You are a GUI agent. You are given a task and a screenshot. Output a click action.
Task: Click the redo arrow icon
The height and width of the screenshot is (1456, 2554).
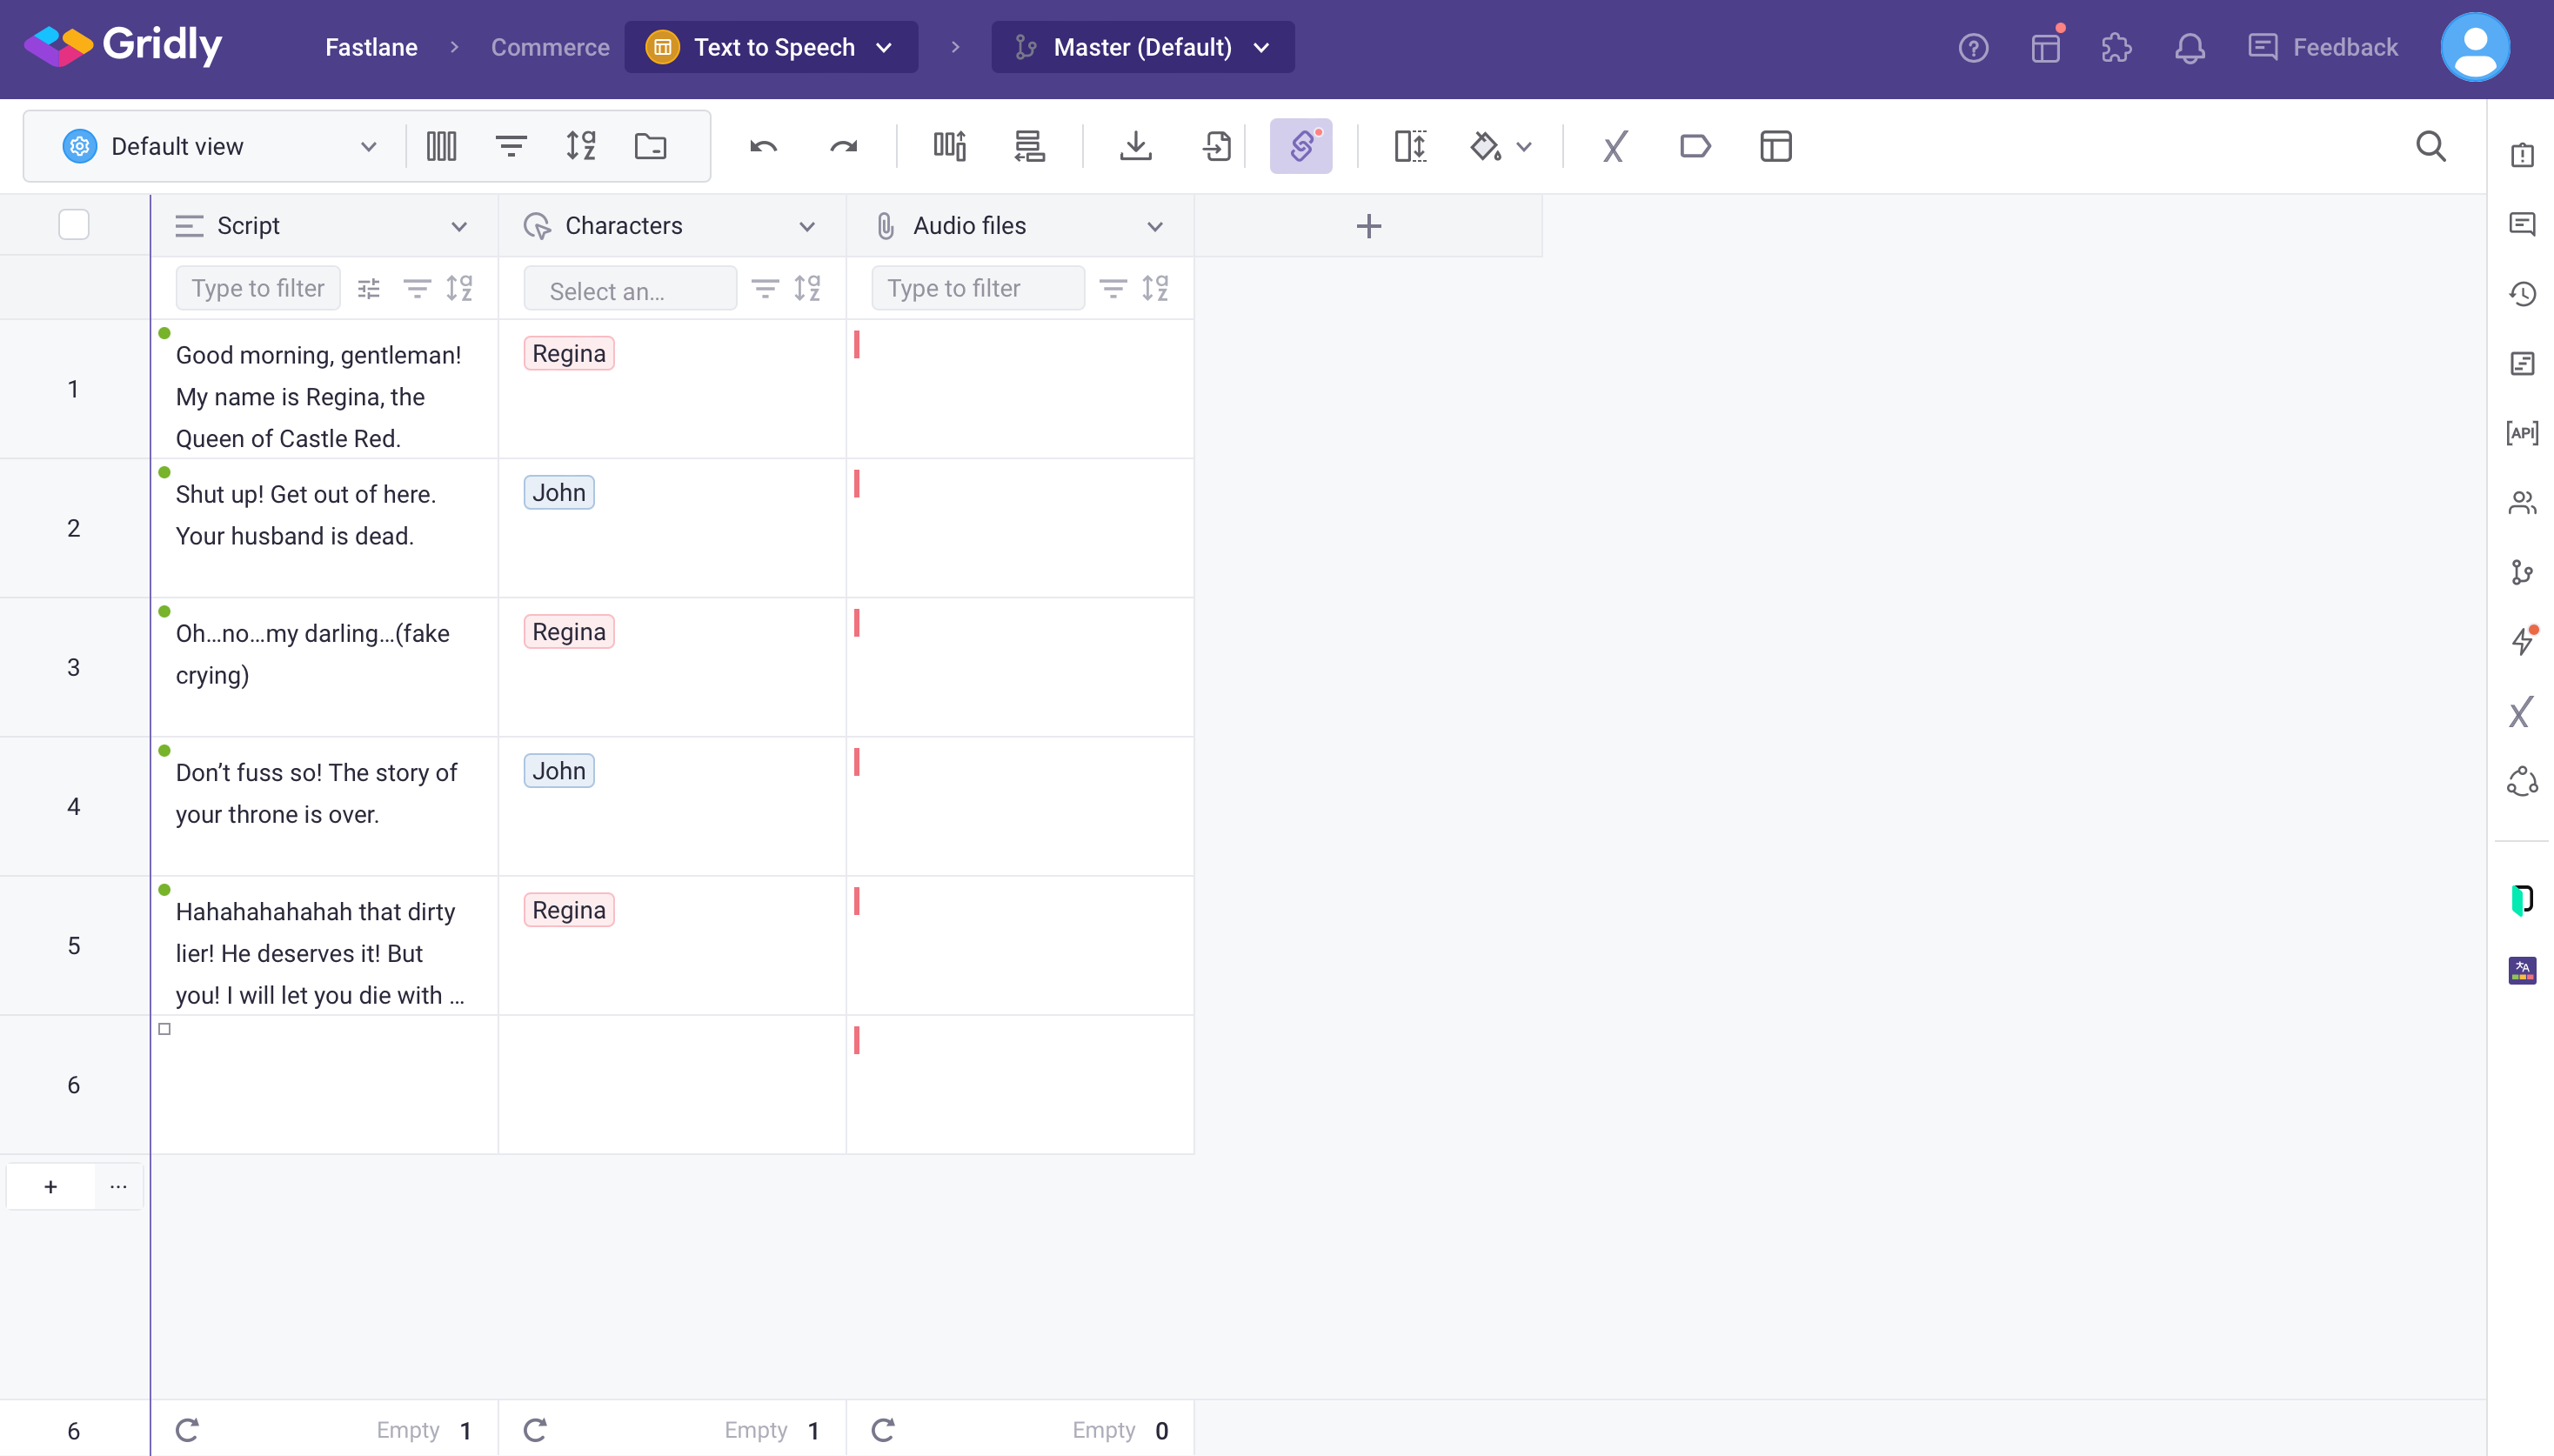[x=843, y=147]
